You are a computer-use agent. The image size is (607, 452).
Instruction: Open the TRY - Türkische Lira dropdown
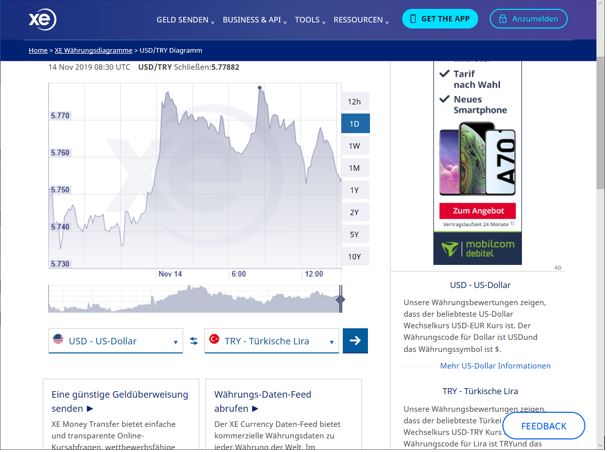(271, 341)
